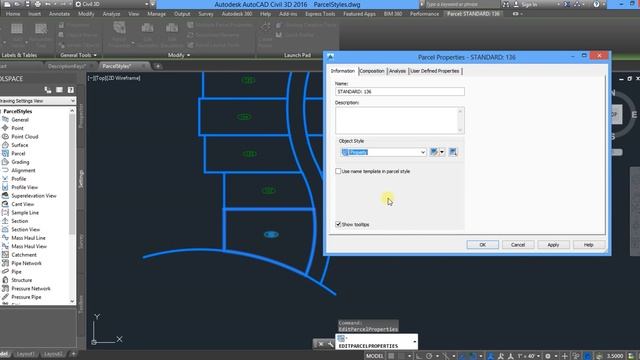The width and height of the screenshot is (640, 360).
Task: Click the edit object style icon
Action: [x=434, y=152]
